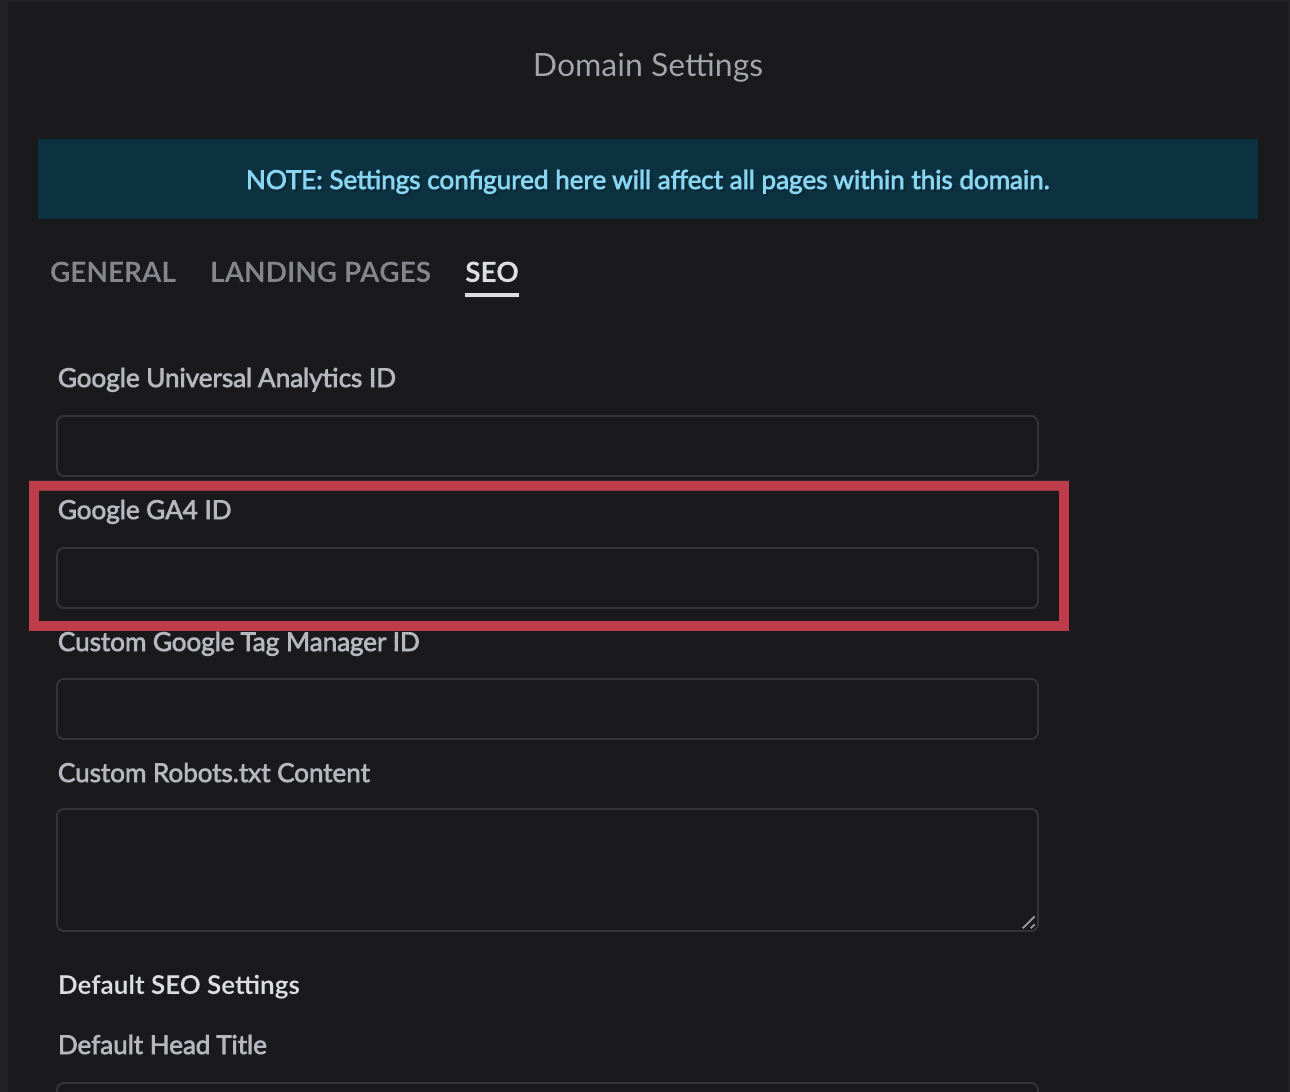1290x1092 pixels.
Task: Click the Custom Google Tag Manager ID field
Action: (x=547, y=709)
